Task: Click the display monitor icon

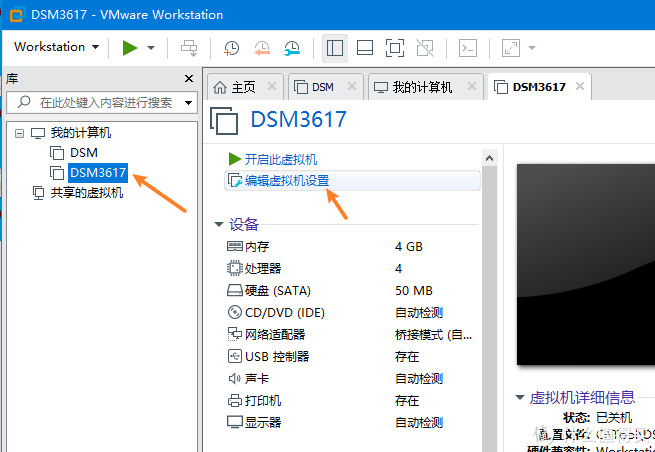Action: 235,422
